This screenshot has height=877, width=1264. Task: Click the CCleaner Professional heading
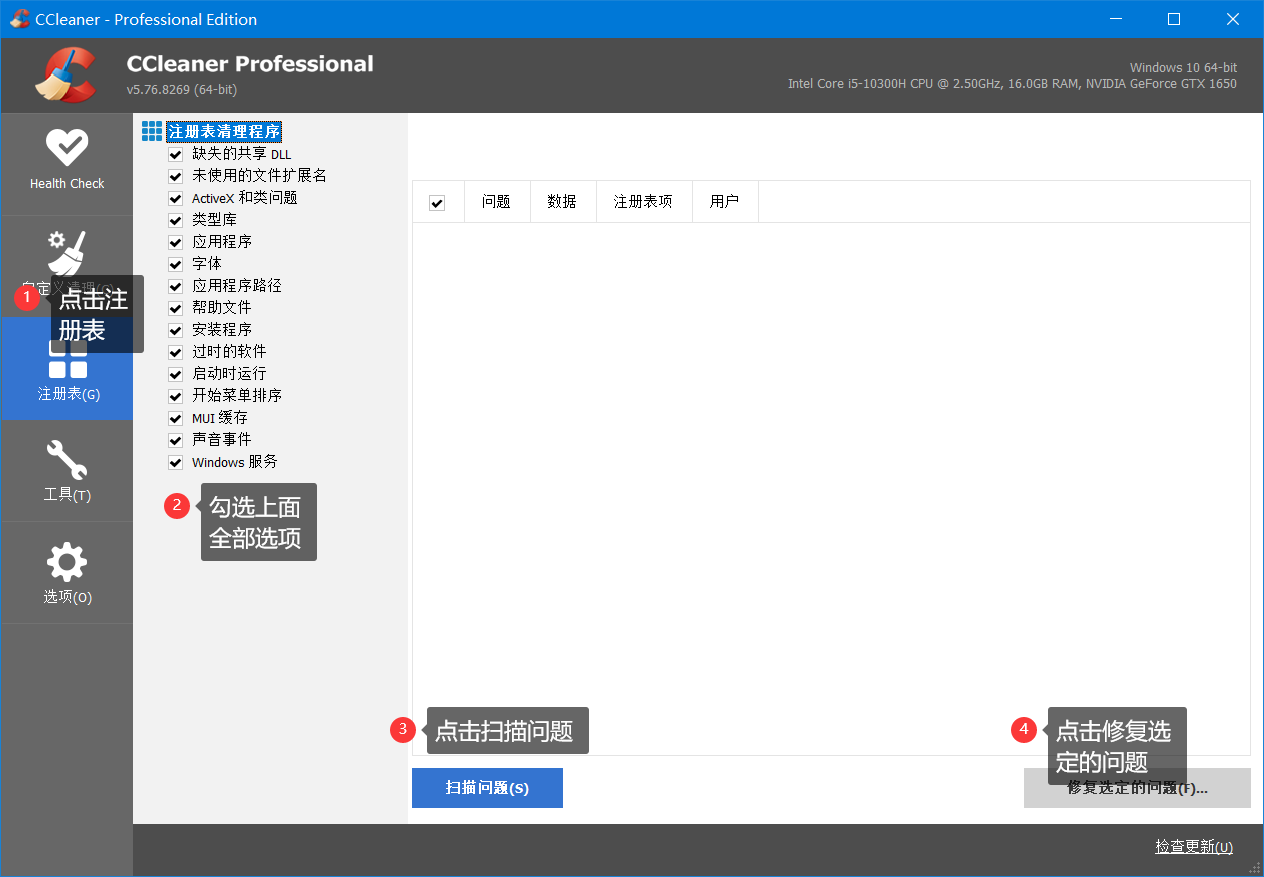tap(250, 64)
